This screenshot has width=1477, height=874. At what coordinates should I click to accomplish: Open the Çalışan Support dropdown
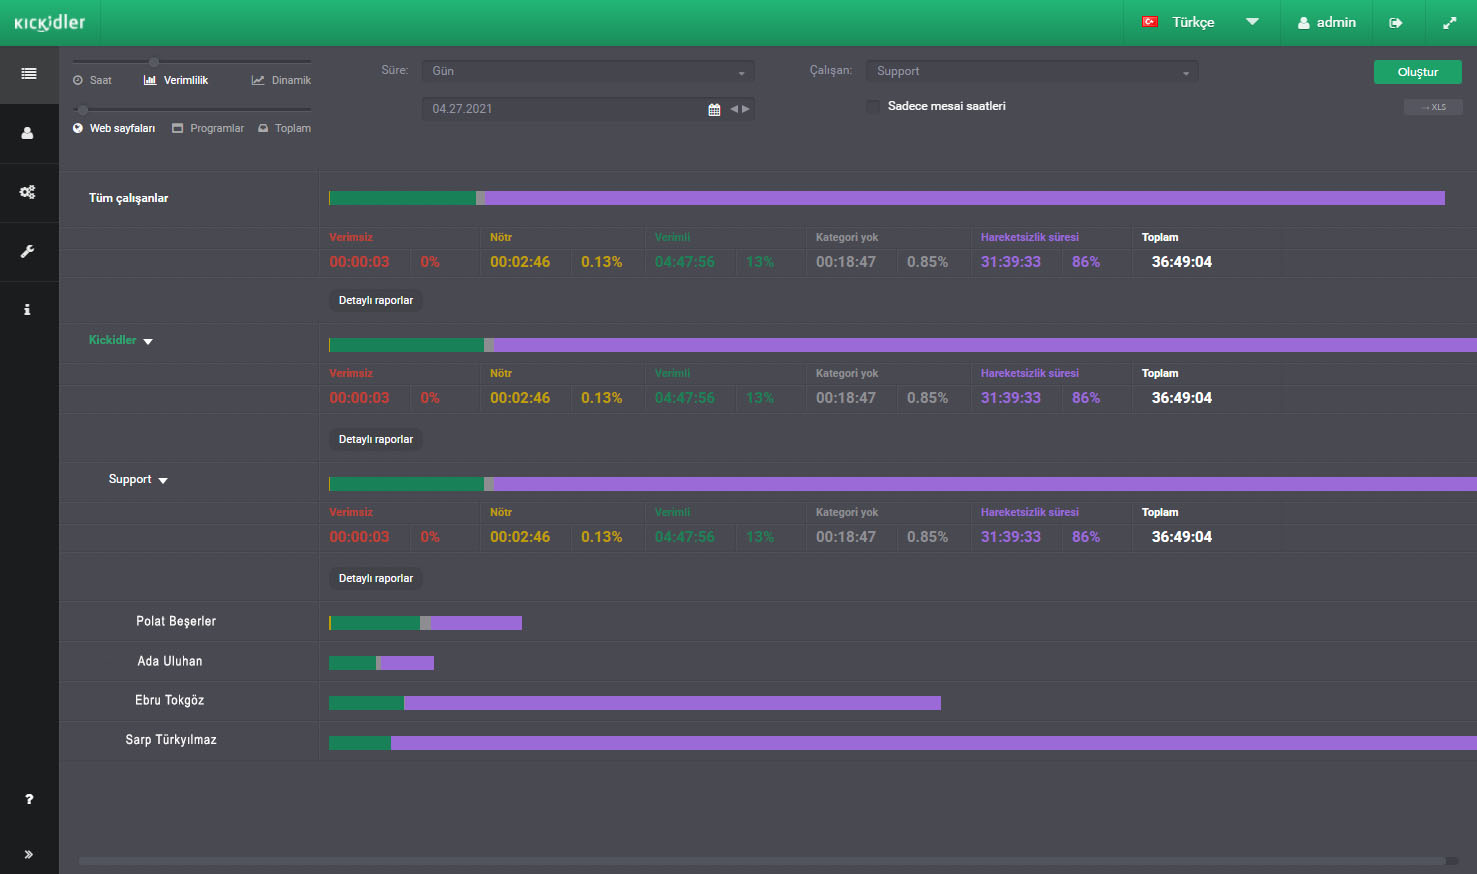coord(1032,72)
